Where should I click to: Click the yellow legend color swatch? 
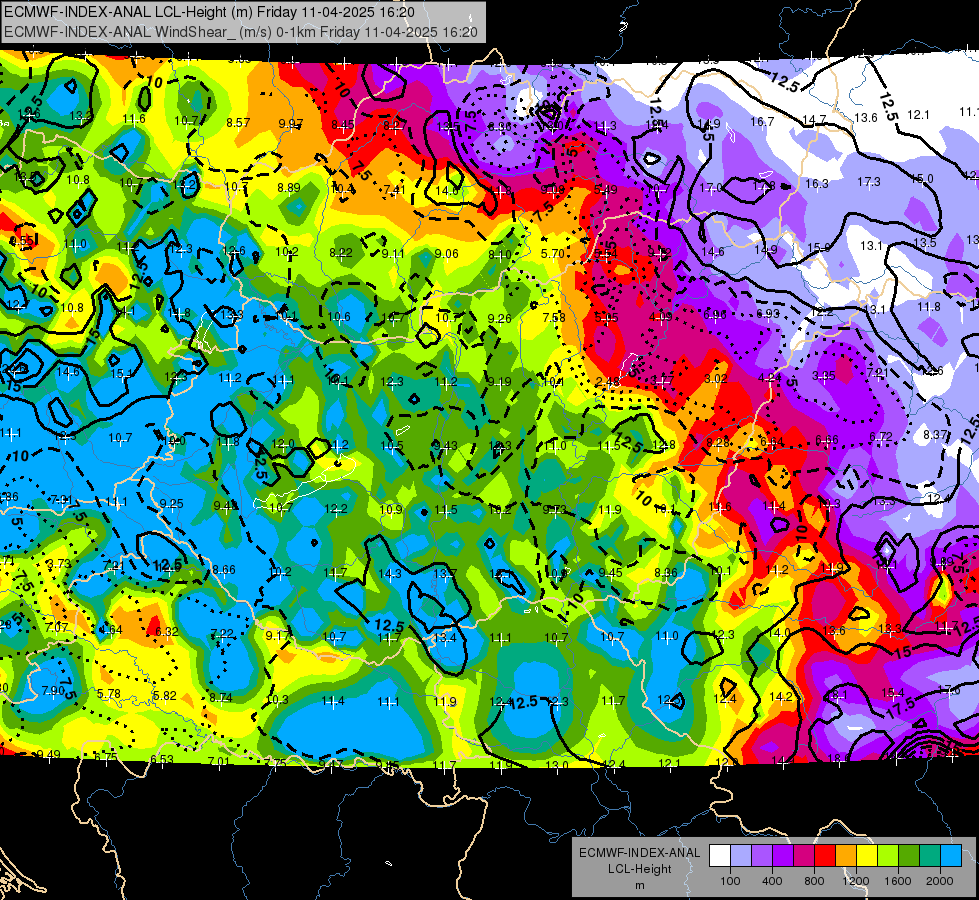click(x=867, y=855)
